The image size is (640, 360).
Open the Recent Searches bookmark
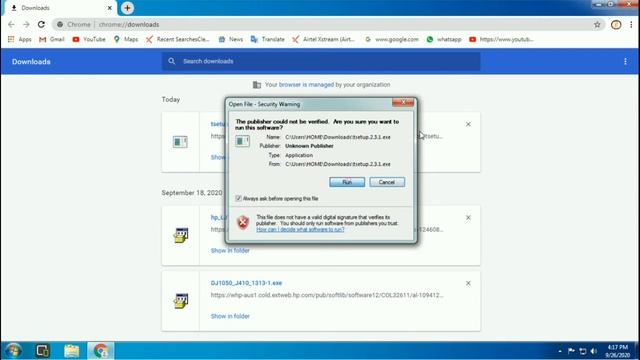pyautogui.click(x=178, y=39)
